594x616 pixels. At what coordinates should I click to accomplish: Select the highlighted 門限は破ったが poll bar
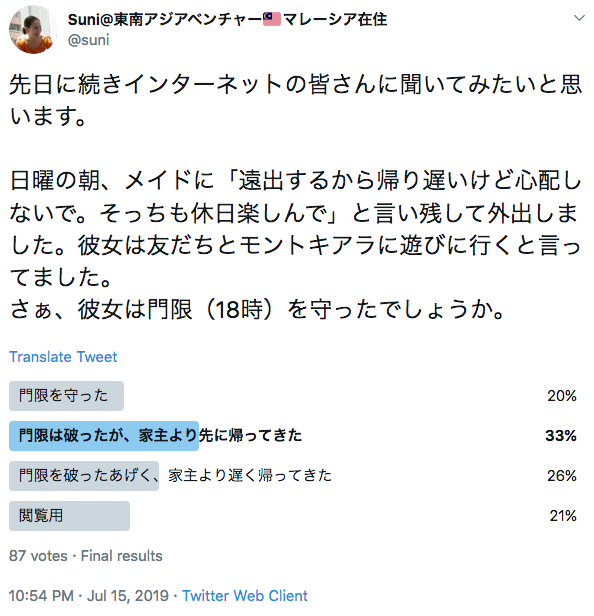(x=104, y=436)
